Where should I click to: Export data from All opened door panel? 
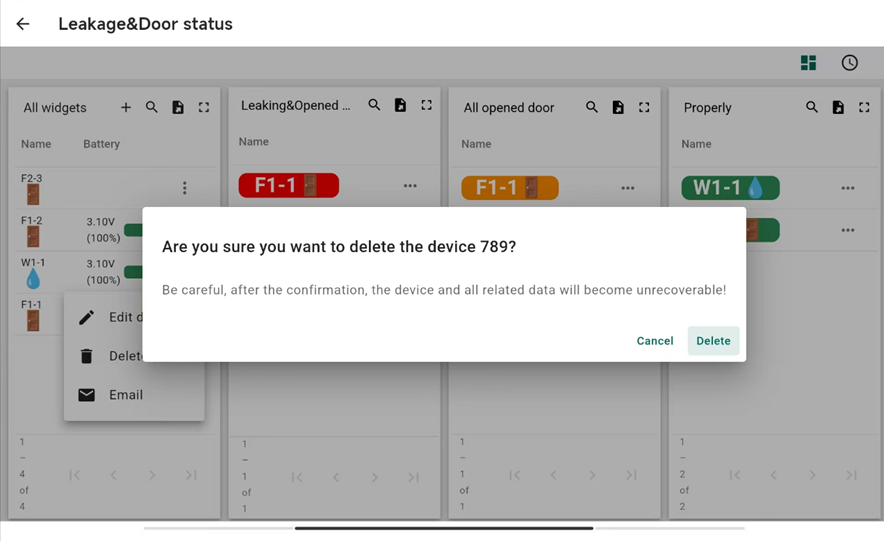[618, 107]
